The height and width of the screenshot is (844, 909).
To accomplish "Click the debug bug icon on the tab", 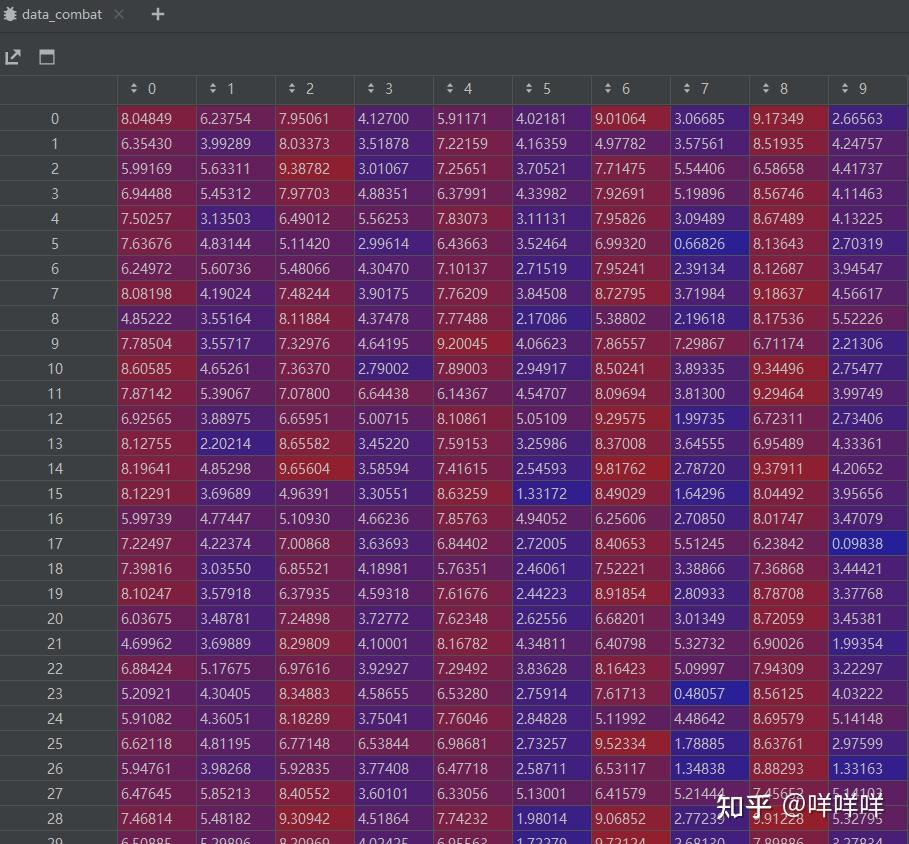I will coord(13,14).
